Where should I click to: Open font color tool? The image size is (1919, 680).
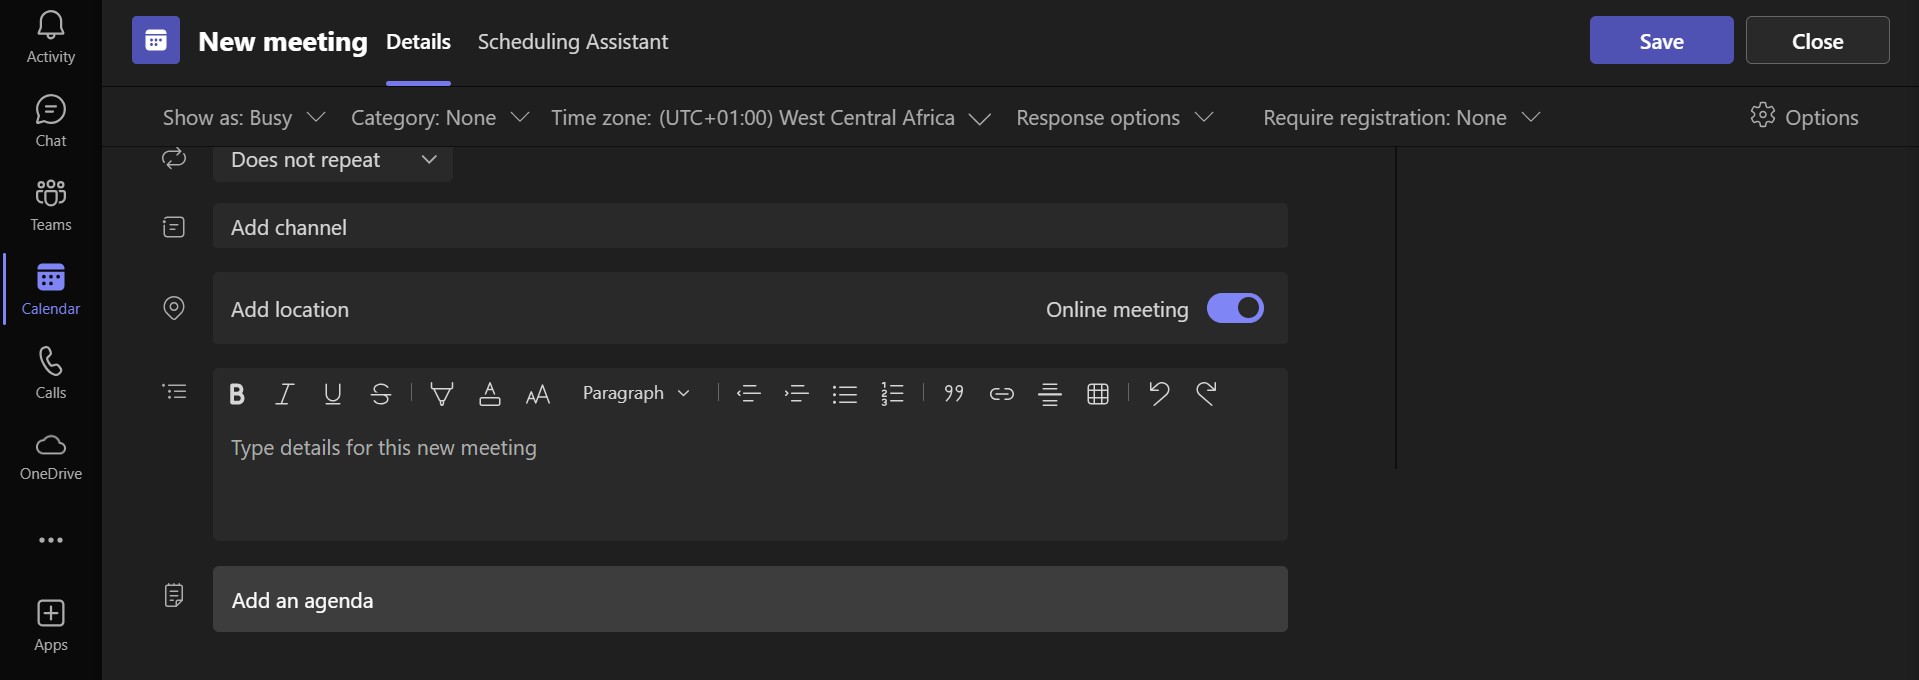[x=490, y=394]
